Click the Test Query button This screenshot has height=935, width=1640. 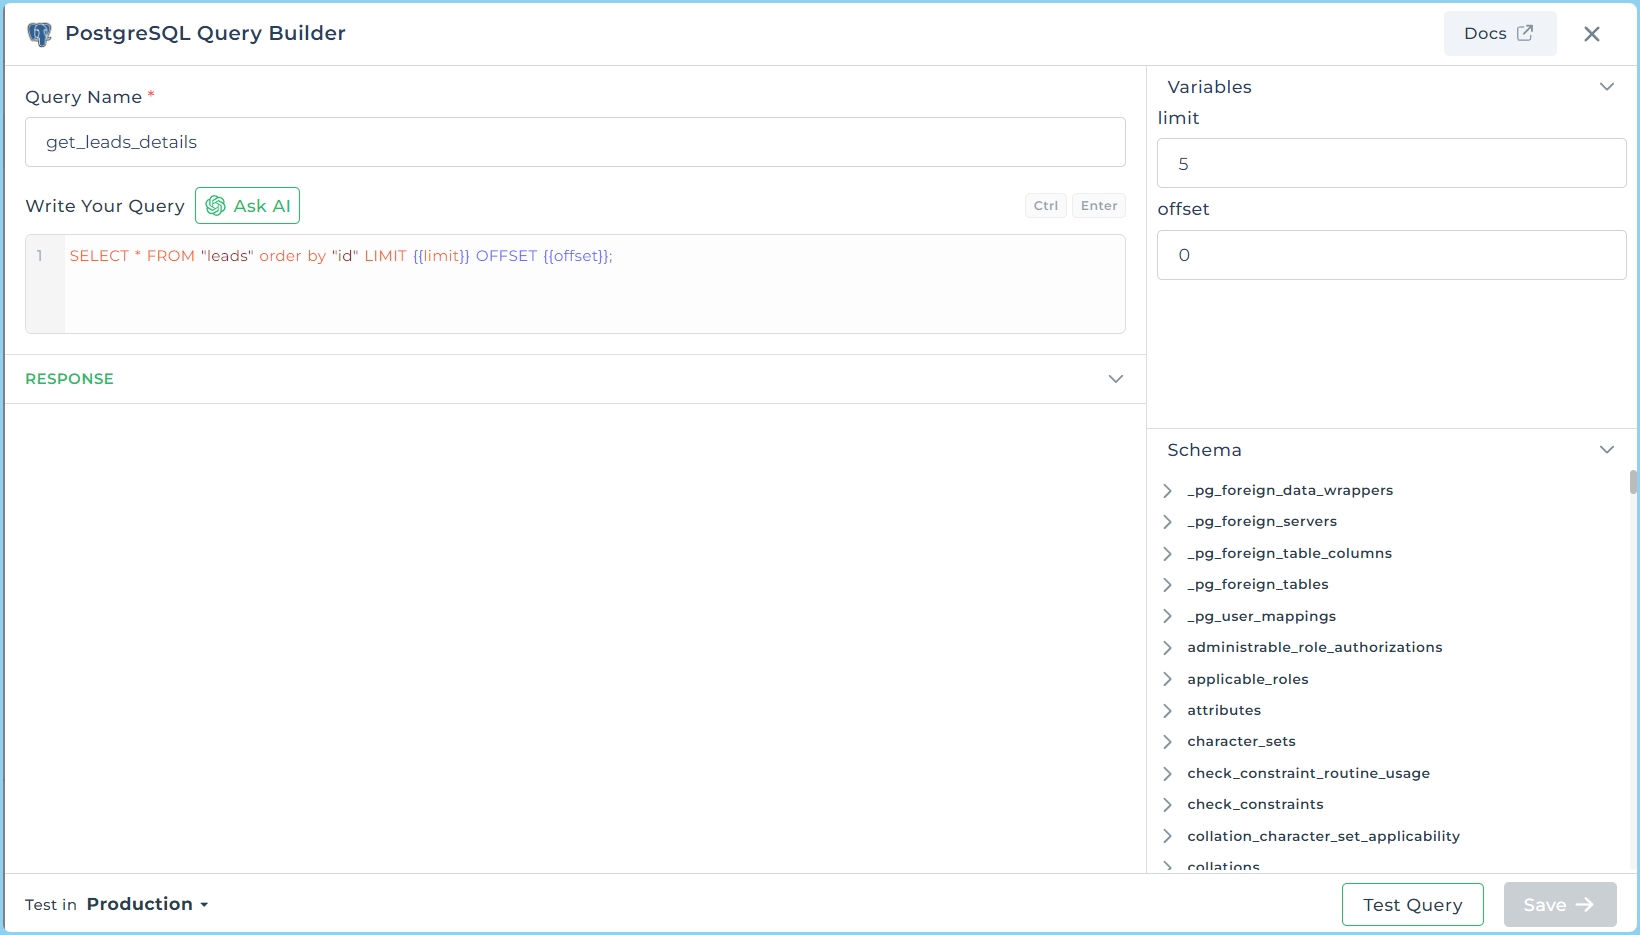[x=1412, y=904]
